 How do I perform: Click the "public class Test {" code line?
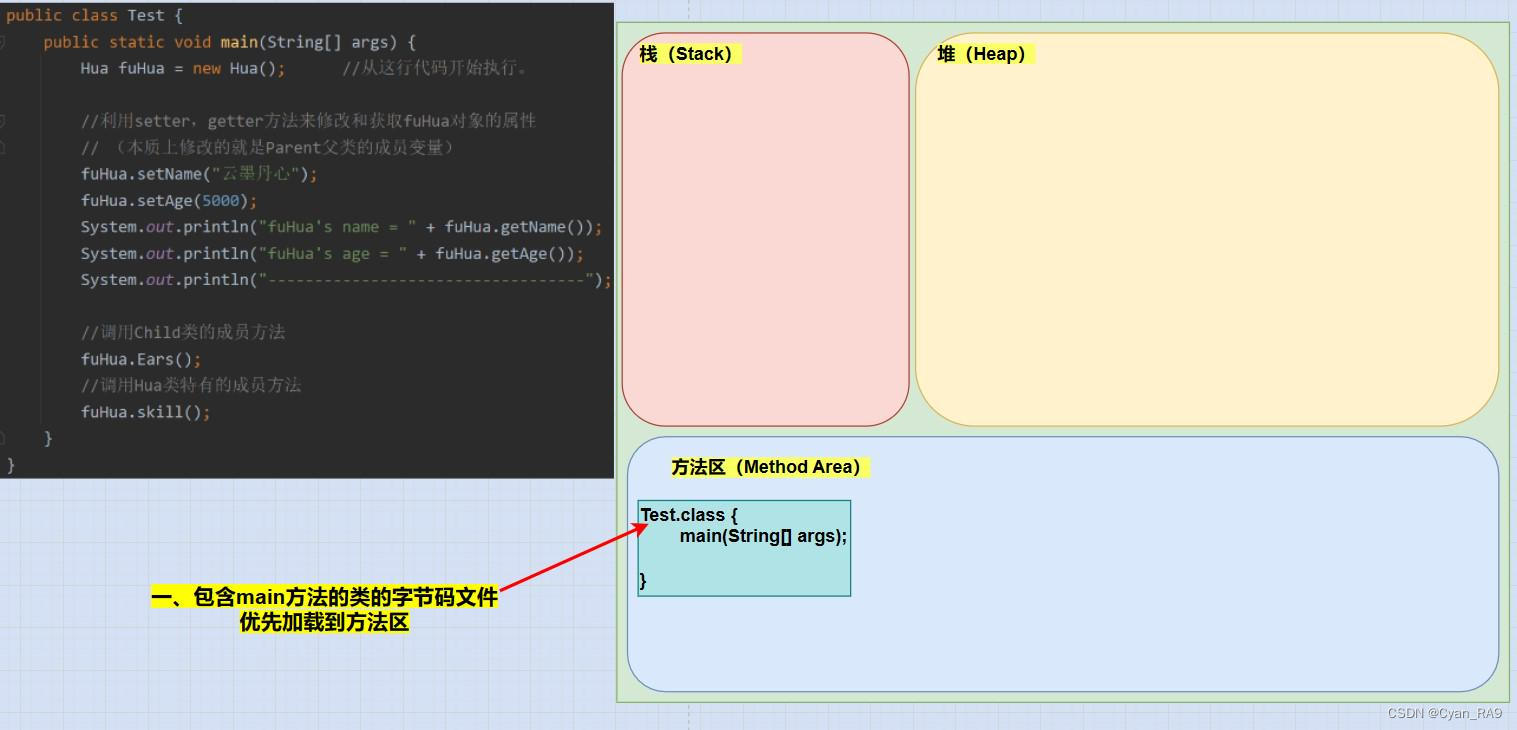[94, 16]
